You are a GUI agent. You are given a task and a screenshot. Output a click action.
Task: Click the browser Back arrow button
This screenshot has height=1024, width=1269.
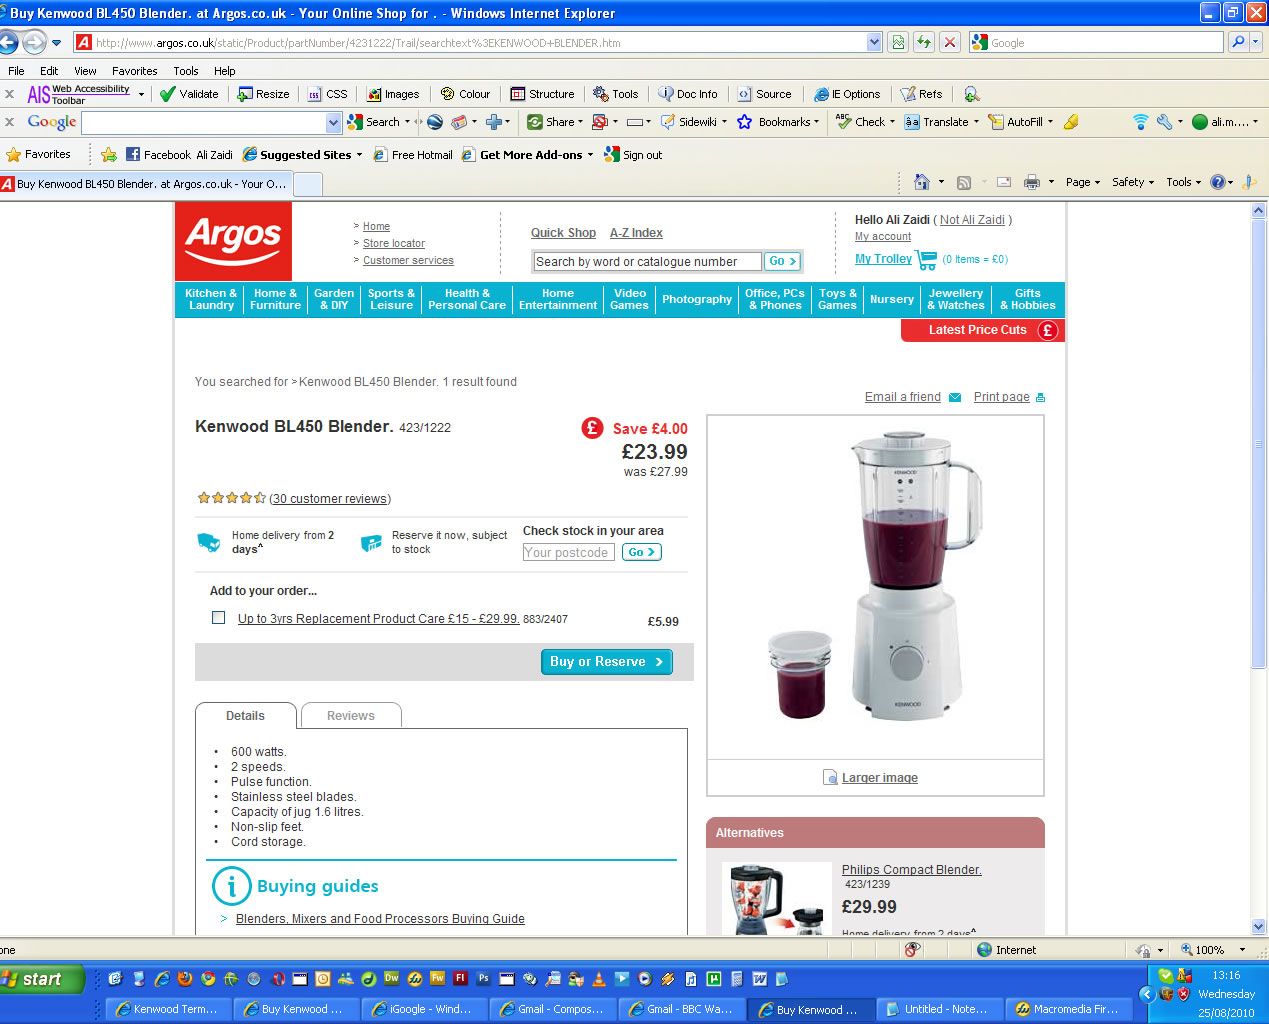8,42
